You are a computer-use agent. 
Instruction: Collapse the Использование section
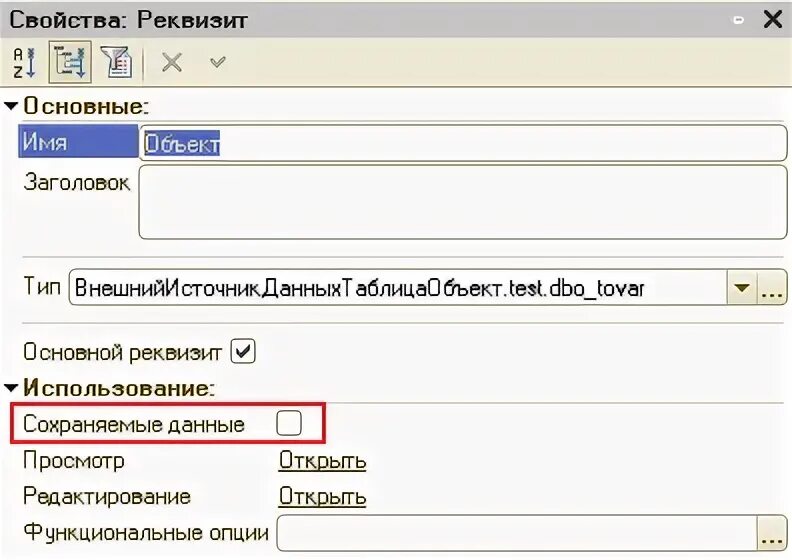point(11,388)
